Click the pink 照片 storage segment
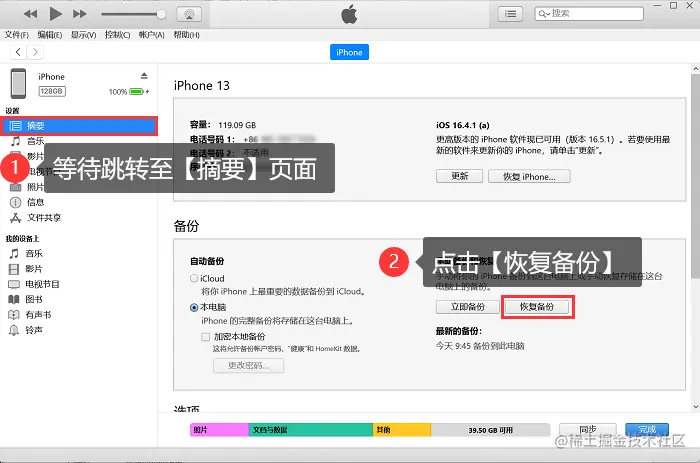The image size is (700, 463). [219, 430]
